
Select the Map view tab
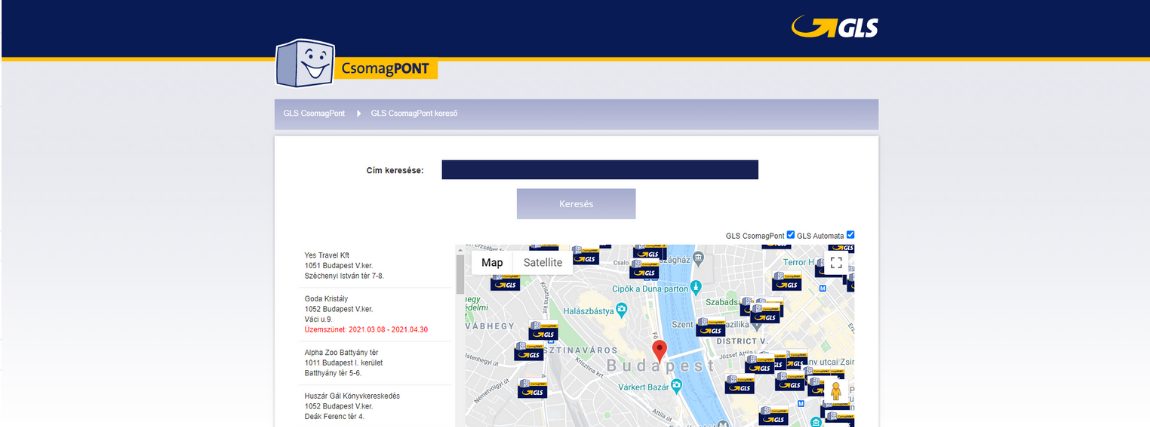(492, 263)
